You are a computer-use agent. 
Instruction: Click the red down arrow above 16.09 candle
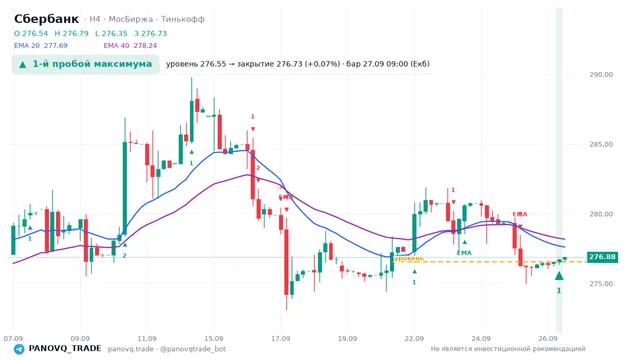pyautogui.click(x=253, y=129)
